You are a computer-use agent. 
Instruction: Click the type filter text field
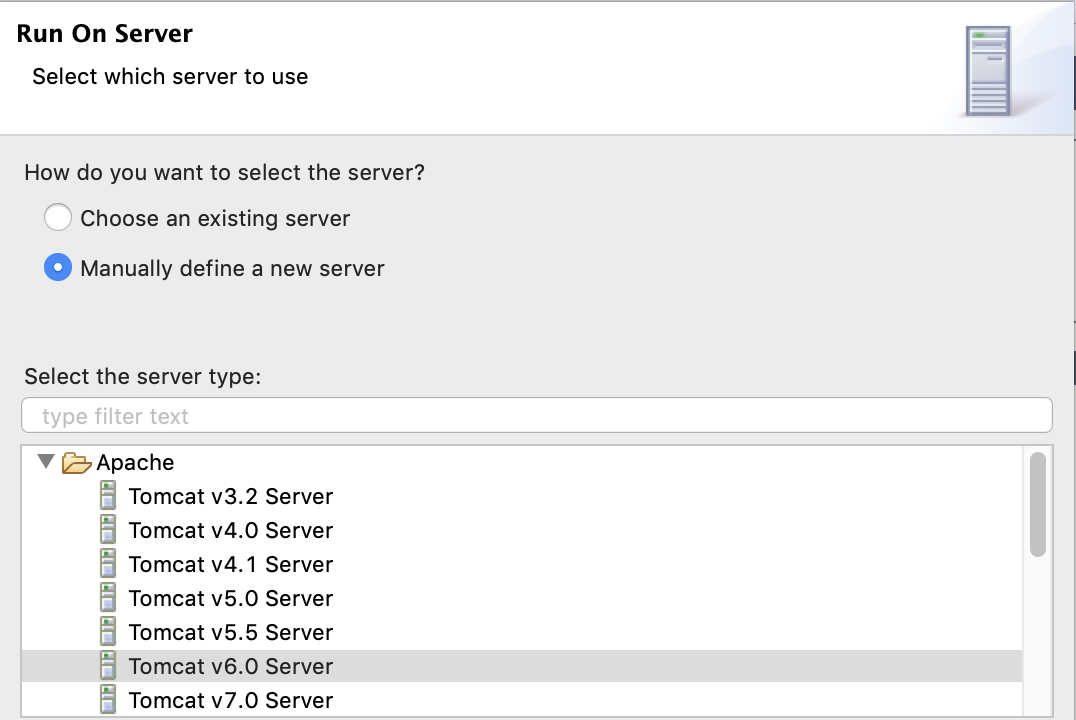537,415
